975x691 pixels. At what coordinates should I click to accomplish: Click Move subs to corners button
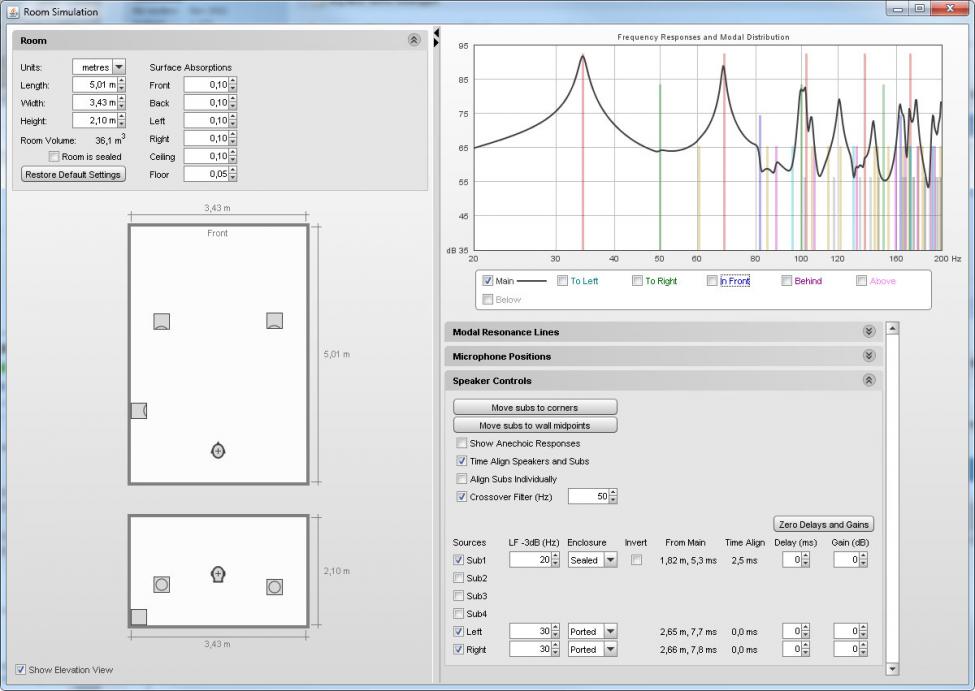(x=535, y=408)
